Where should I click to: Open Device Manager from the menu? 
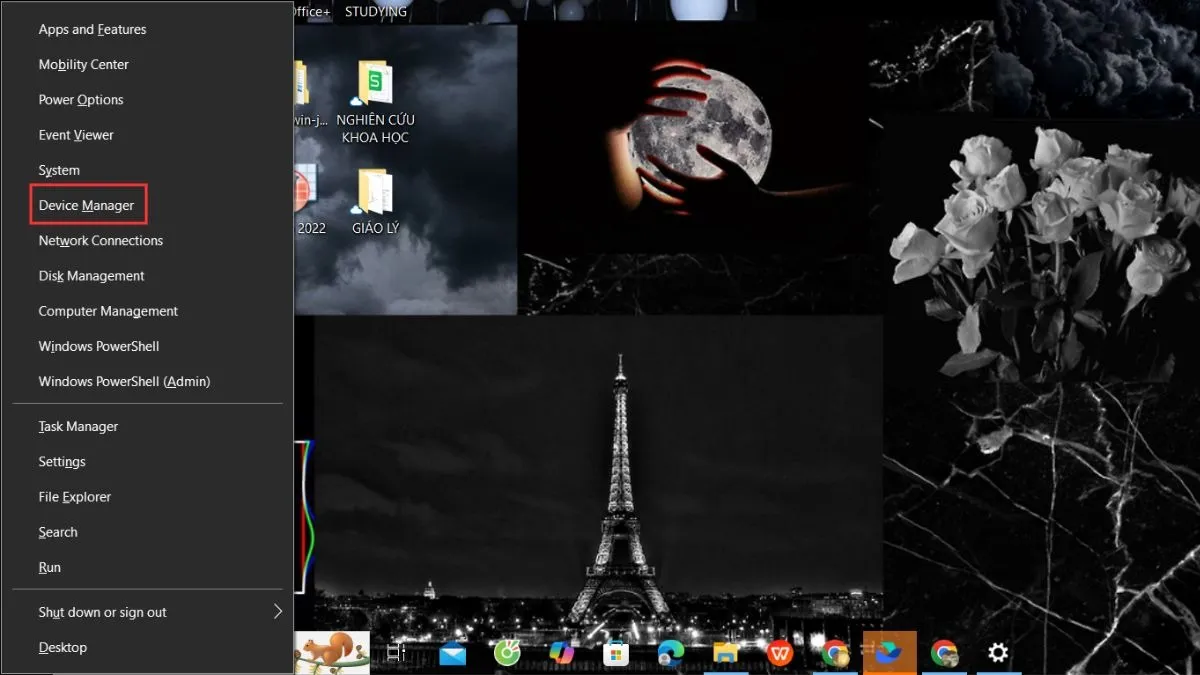click(x=86, y=204)
